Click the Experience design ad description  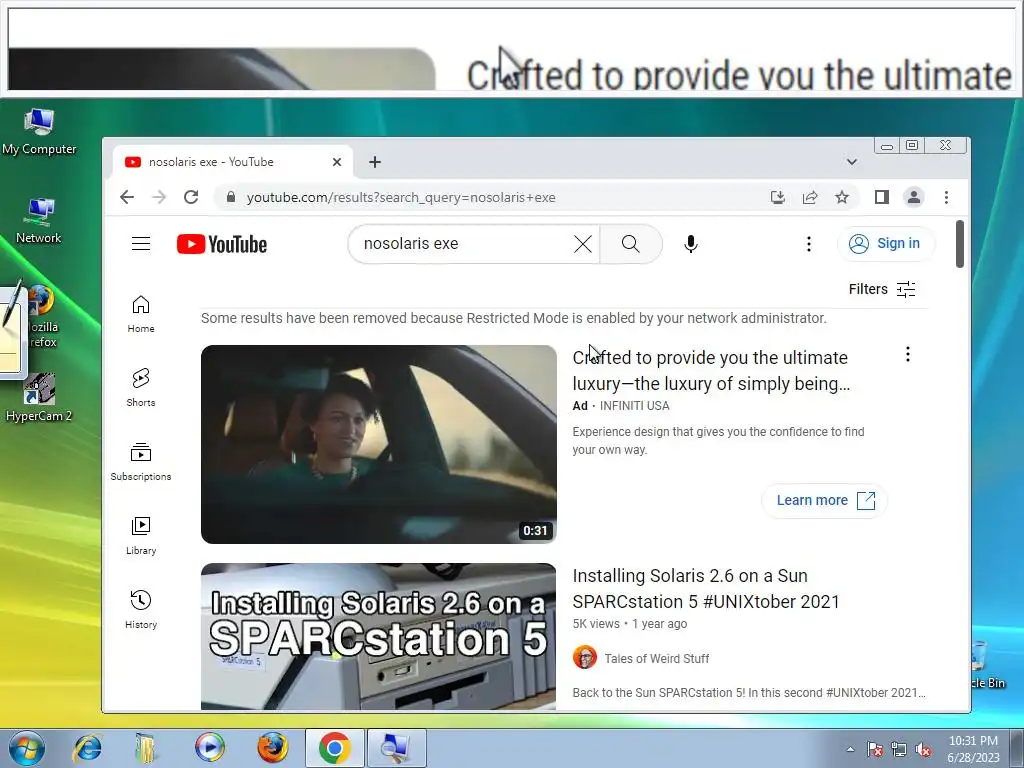pyautogui.click(x=718, y=441)
